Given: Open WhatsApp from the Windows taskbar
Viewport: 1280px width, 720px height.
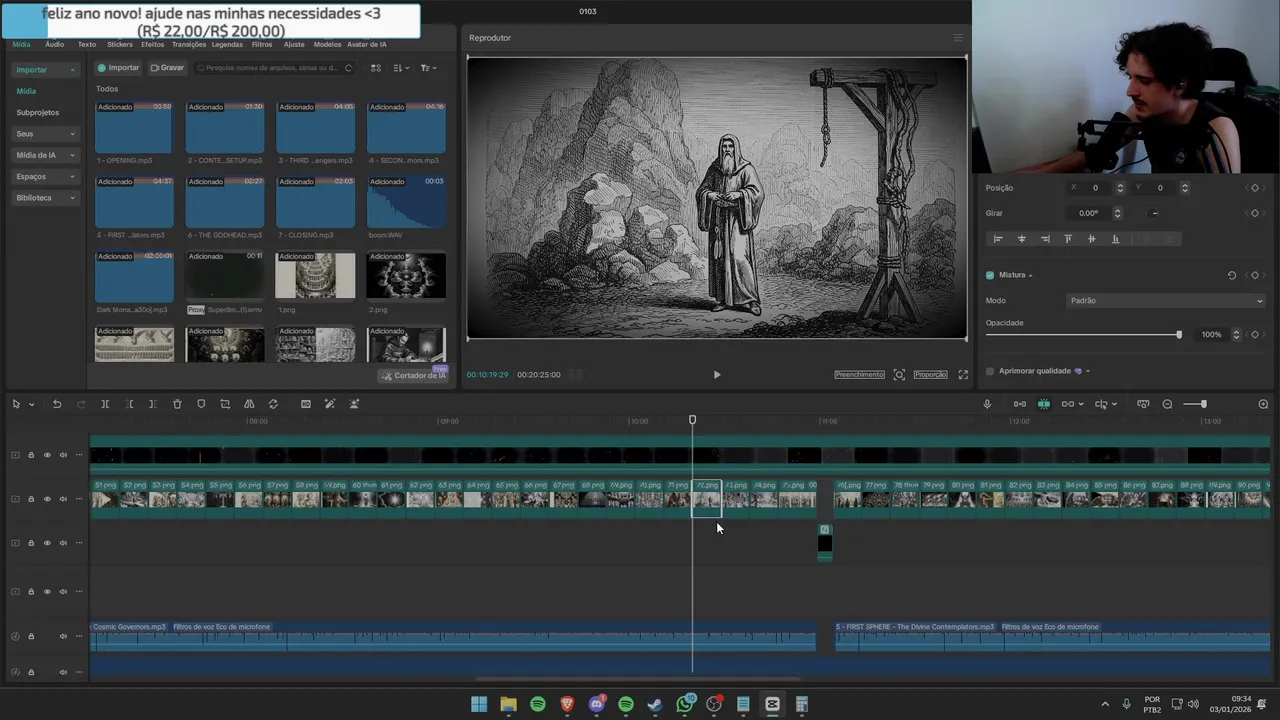Looking at the screenshot, I should click(685, 704).
